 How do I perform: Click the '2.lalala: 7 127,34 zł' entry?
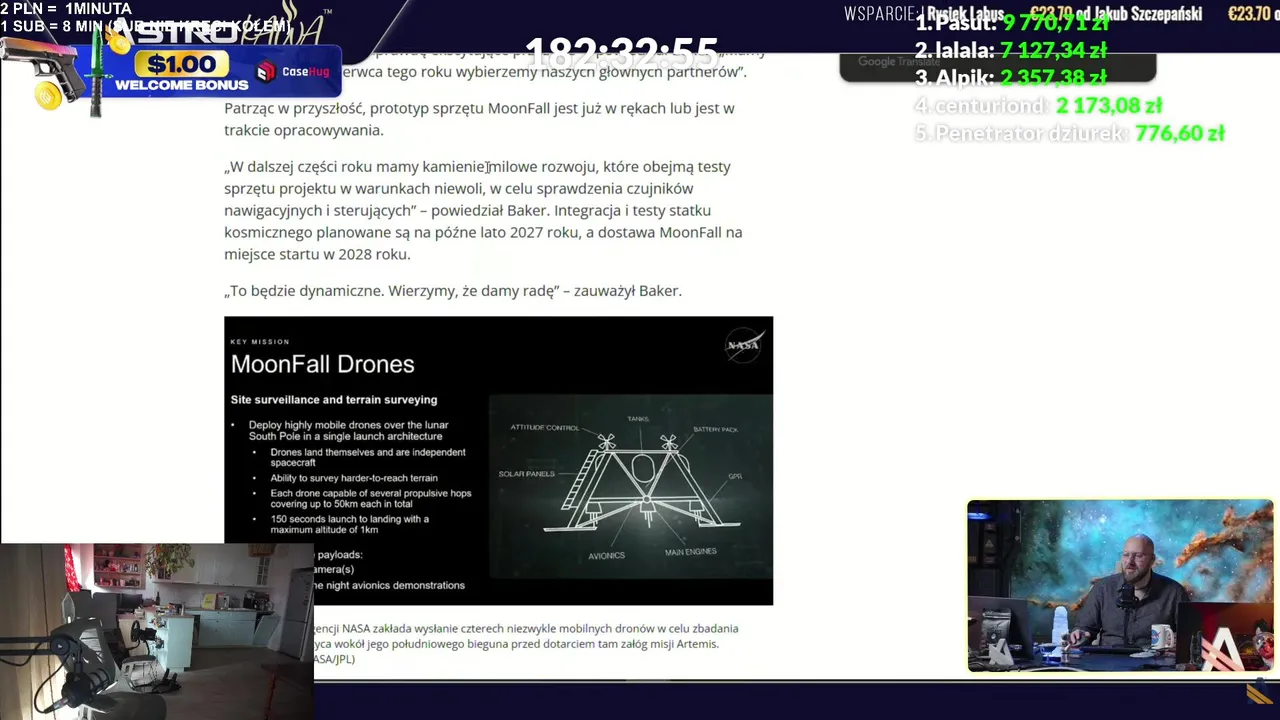[1010, 50]
